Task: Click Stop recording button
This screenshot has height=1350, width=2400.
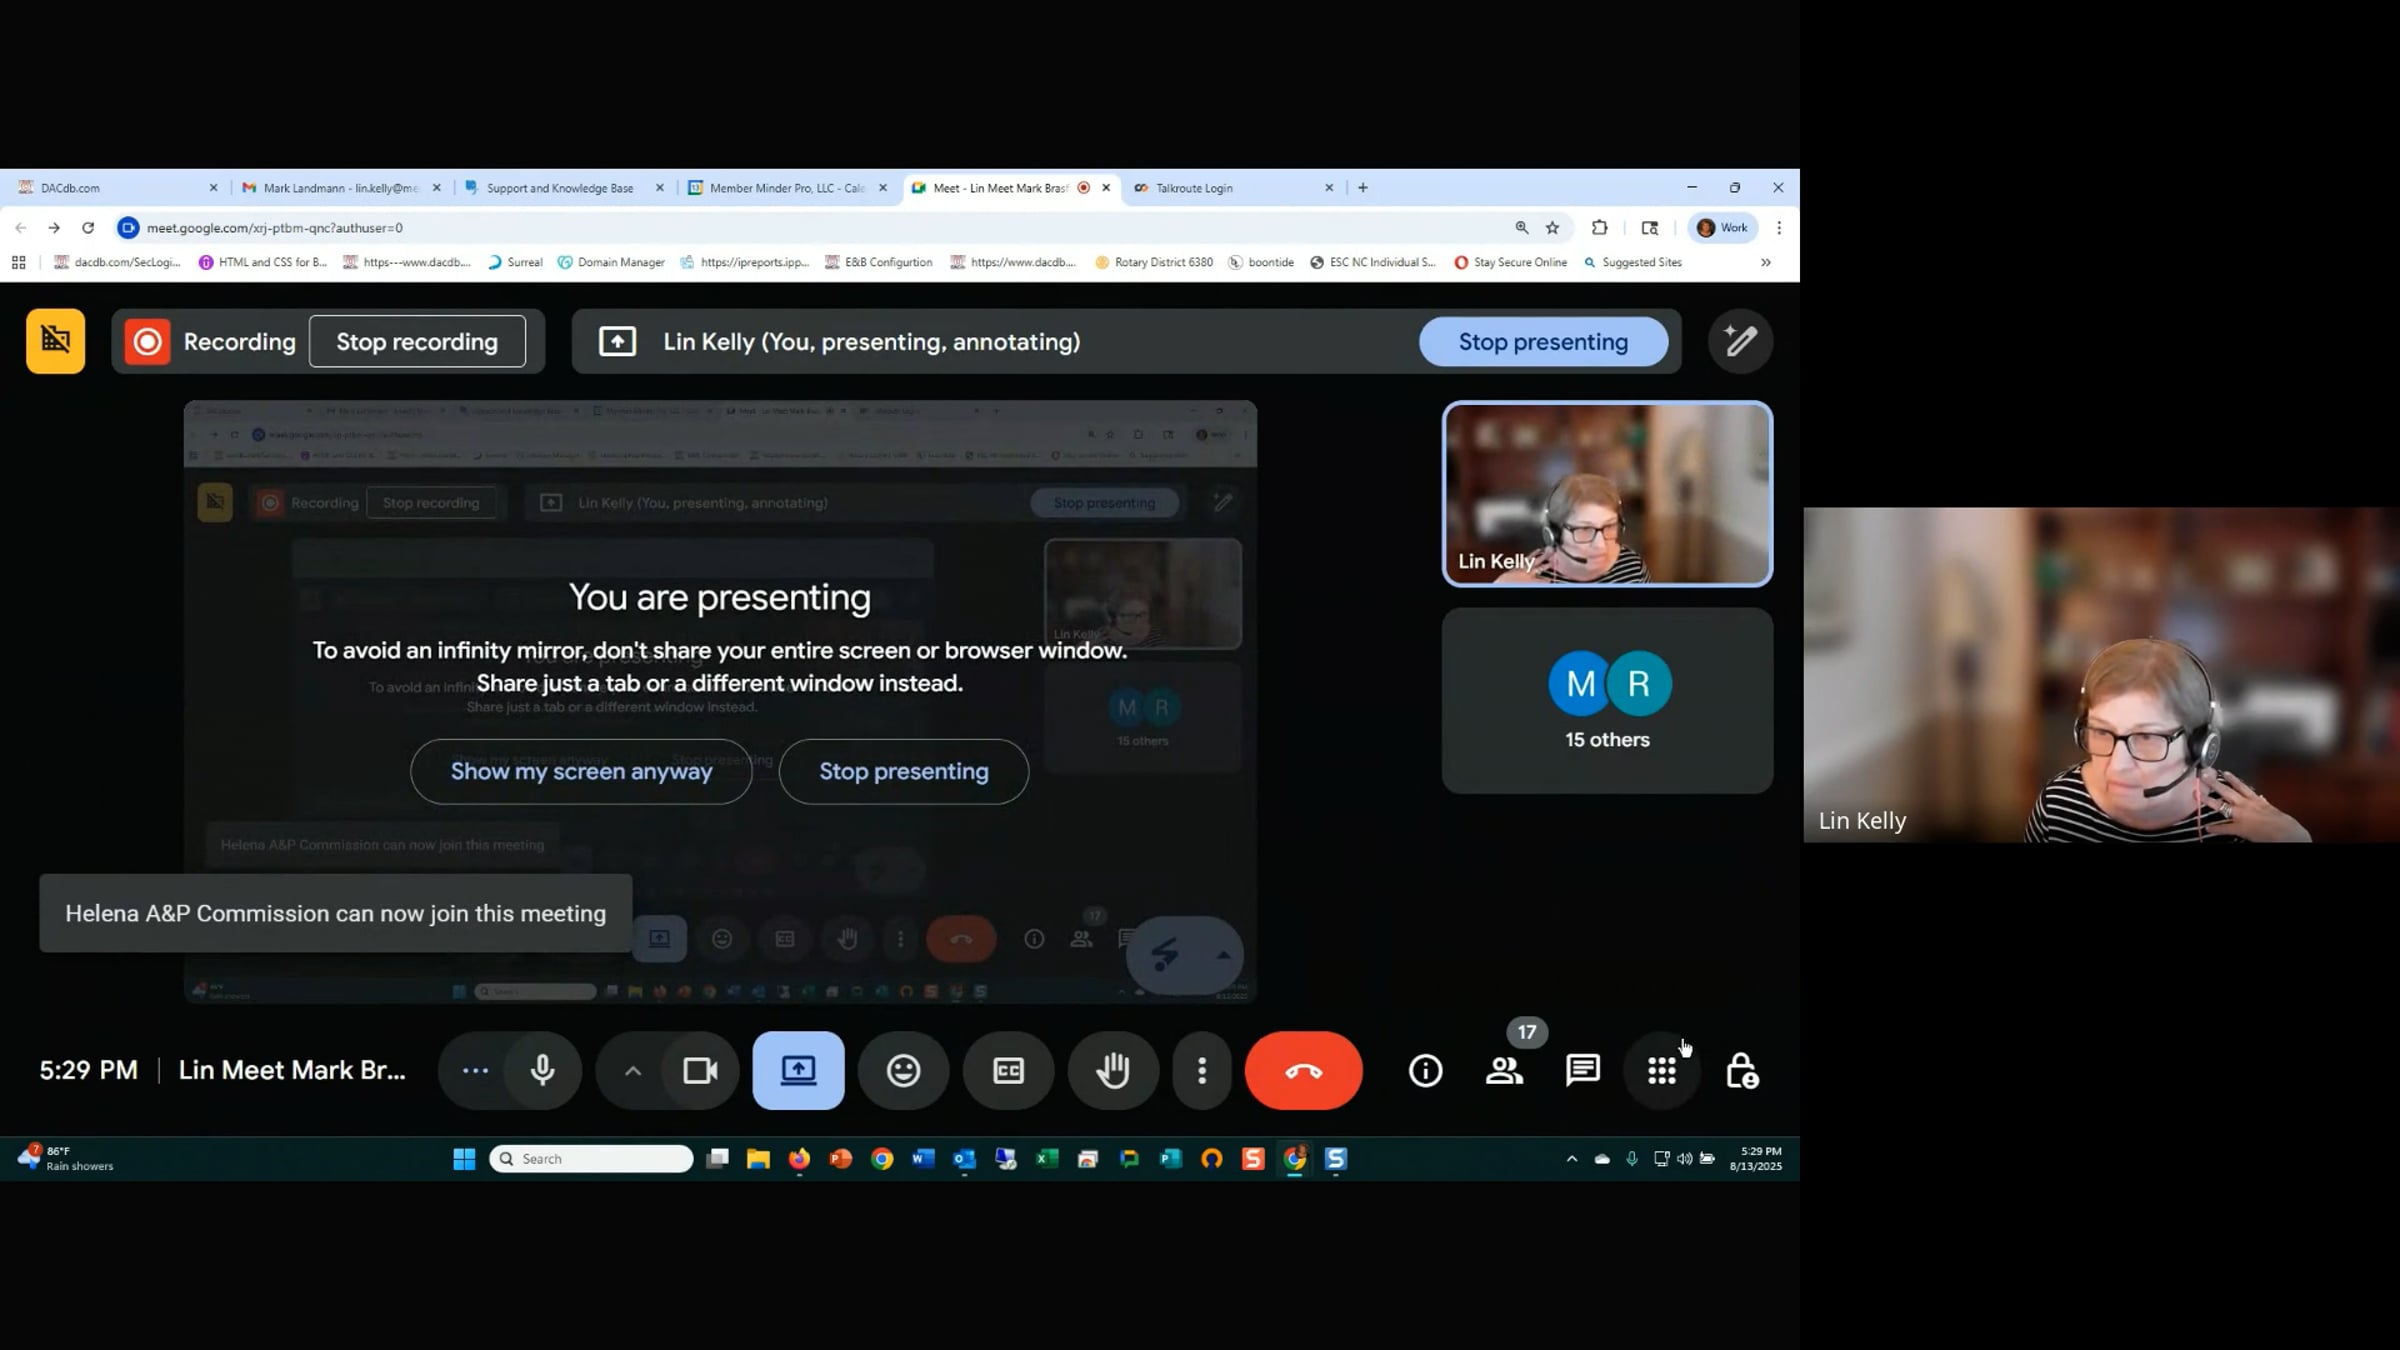Action: (417, 341)
